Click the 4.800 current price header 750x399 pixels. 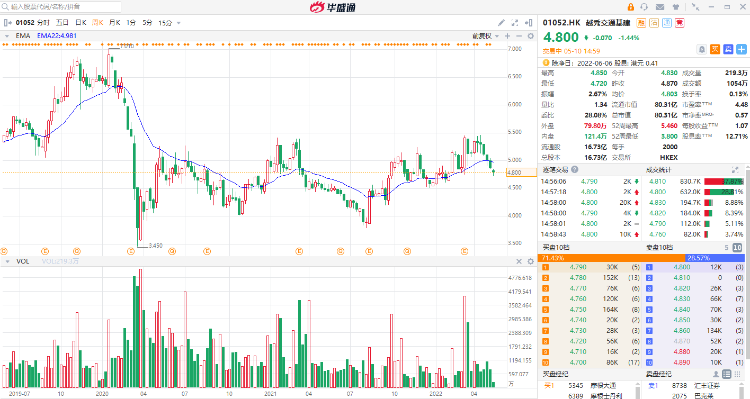click(561, 37)
